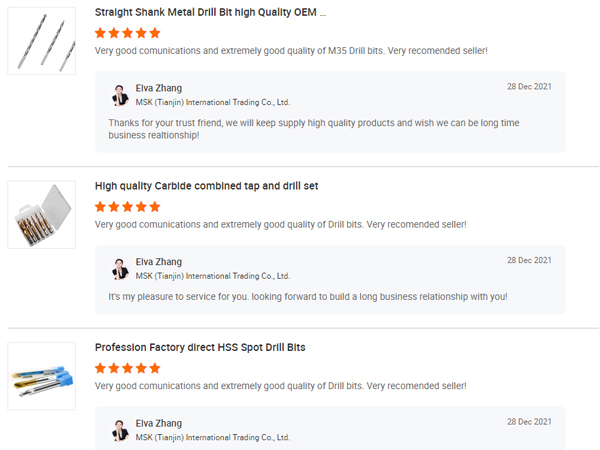Screen dimensions: 600x450
Task: Click the five-star rating under Carbide set review
Action: [x=127, y=206]
